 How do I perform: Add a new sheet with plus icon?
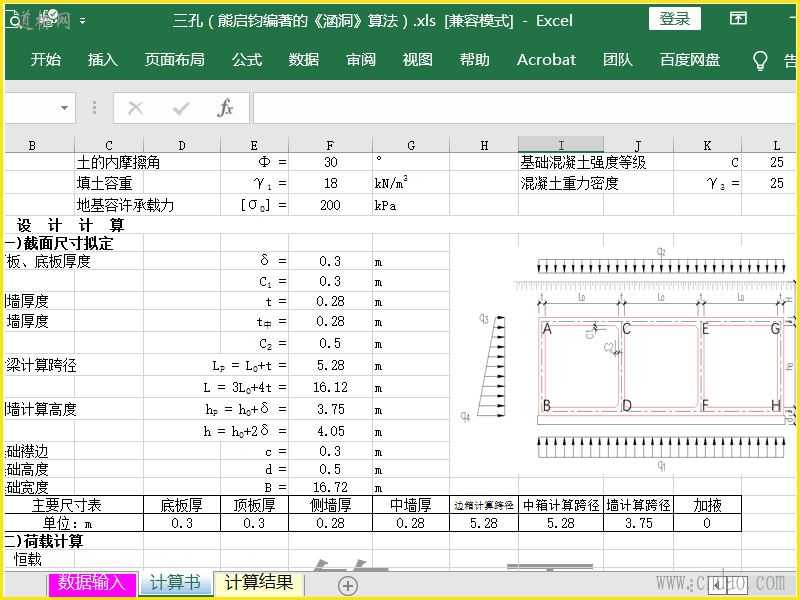coord(348,585)
